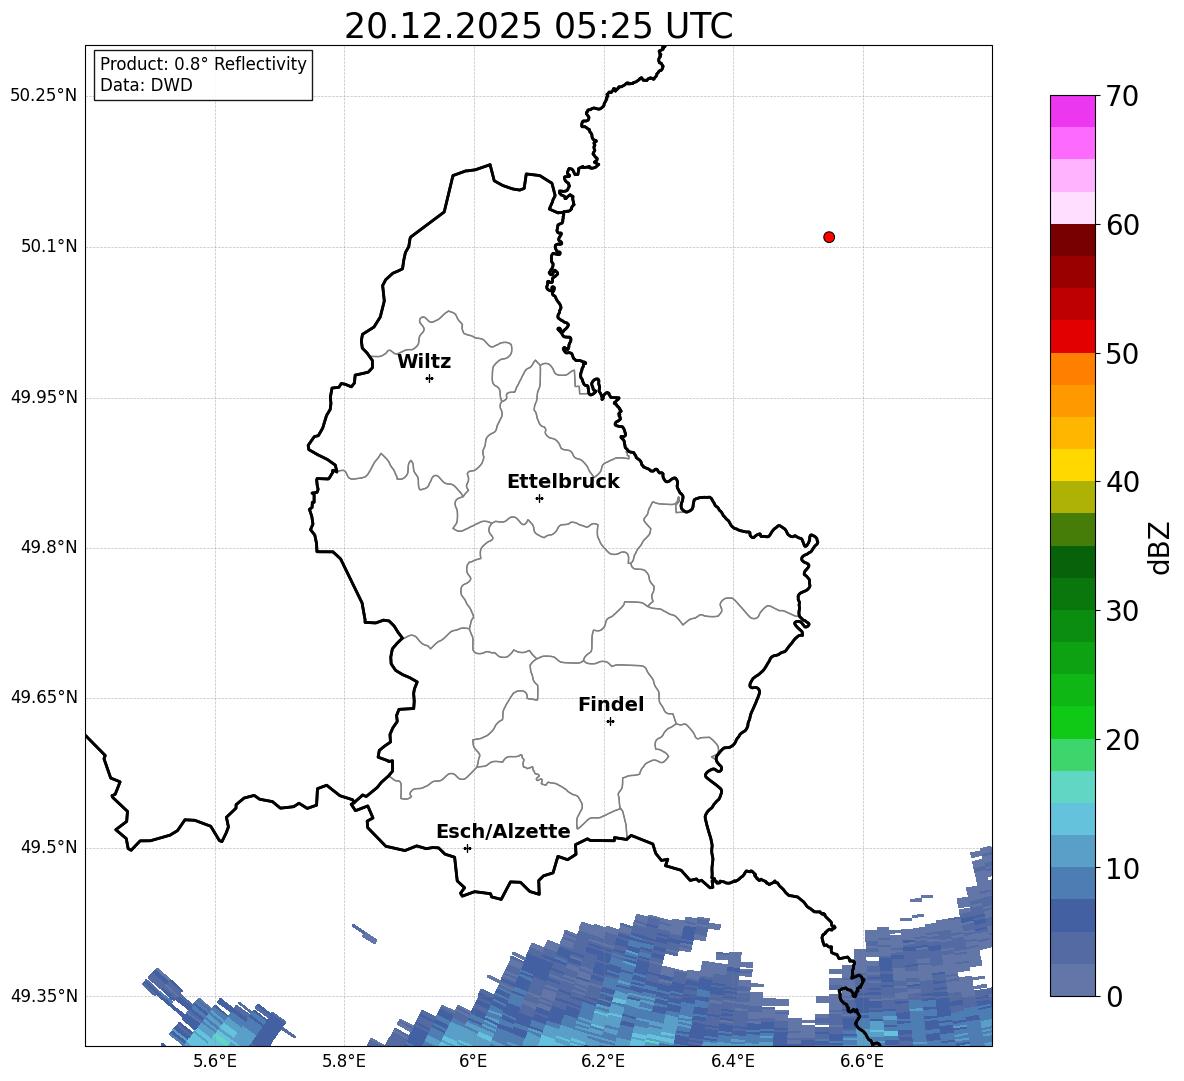This screenshot has width=1184, height=1081.
Task: Click the Findel city label
Action: [x=611, y=704]
